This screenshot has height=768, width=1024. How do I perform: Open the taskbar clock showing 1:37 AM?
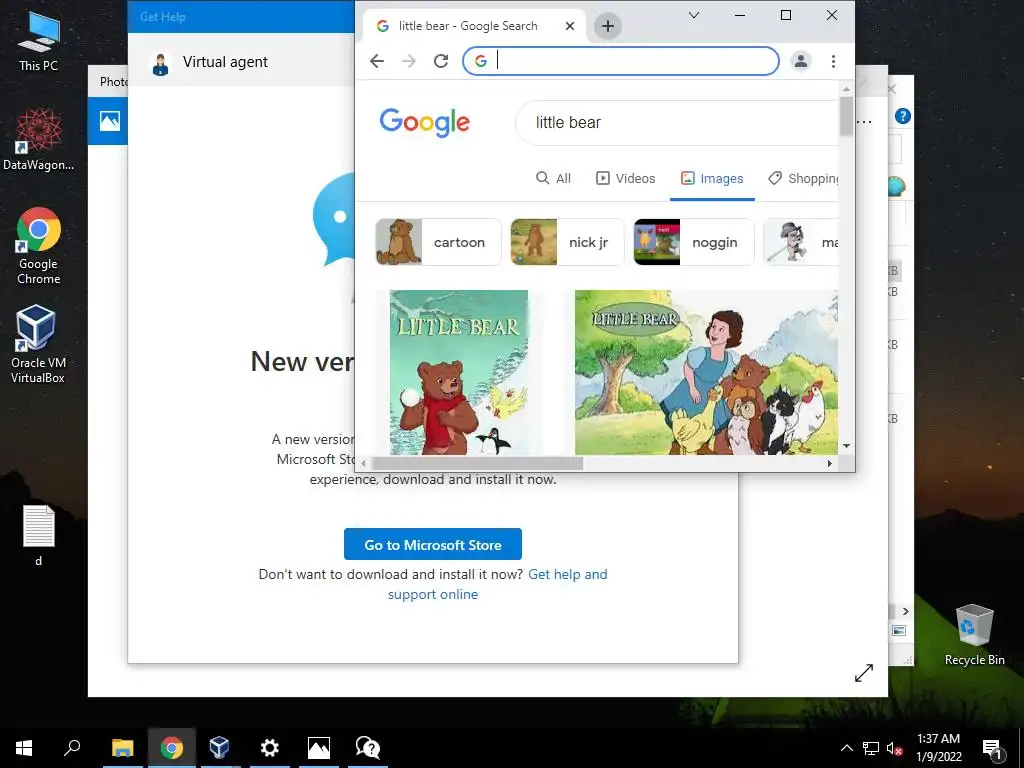pos(938,748)
